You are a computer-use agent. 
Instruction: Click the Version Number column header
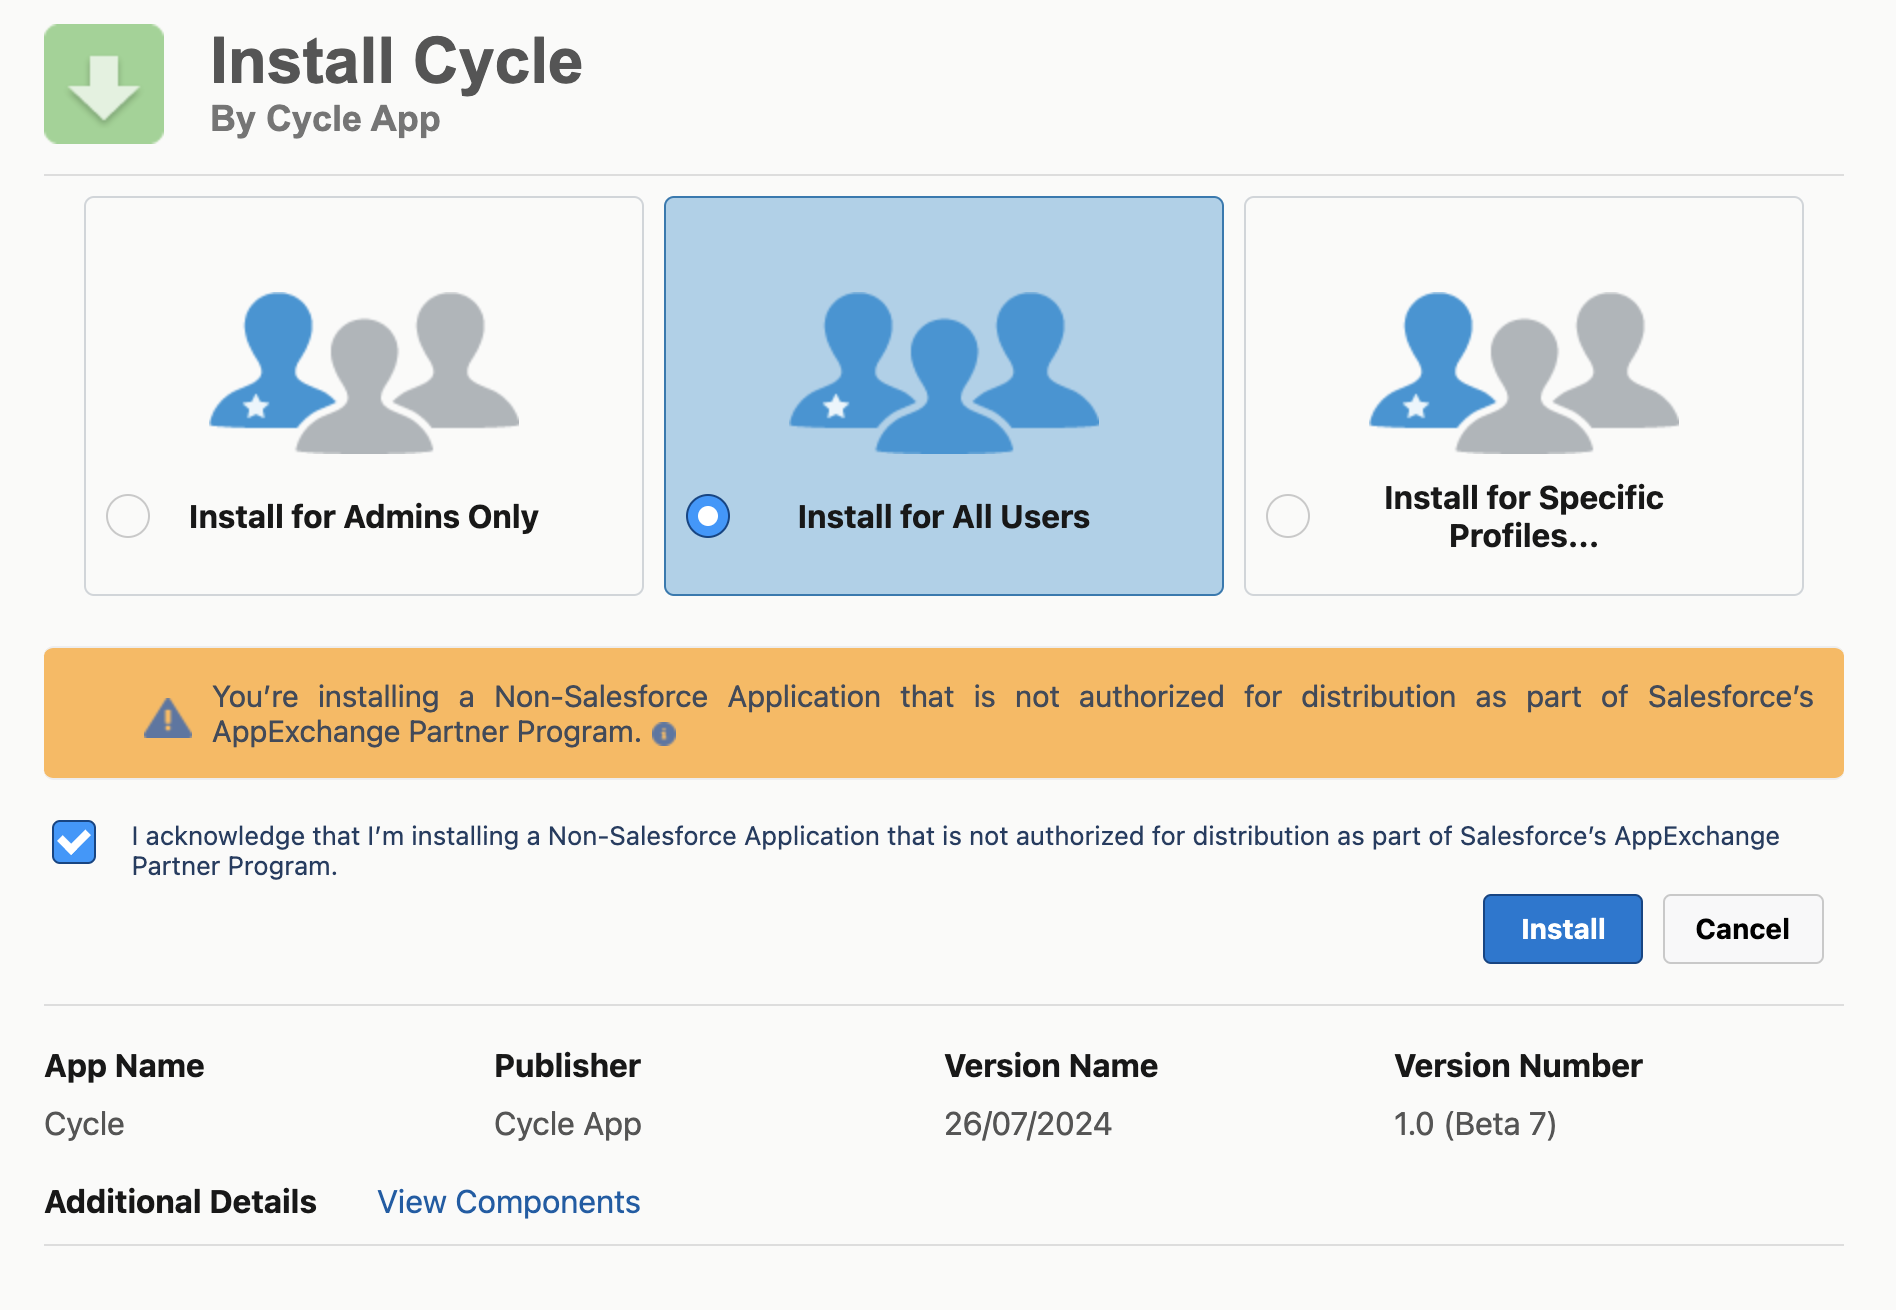1518,1066
